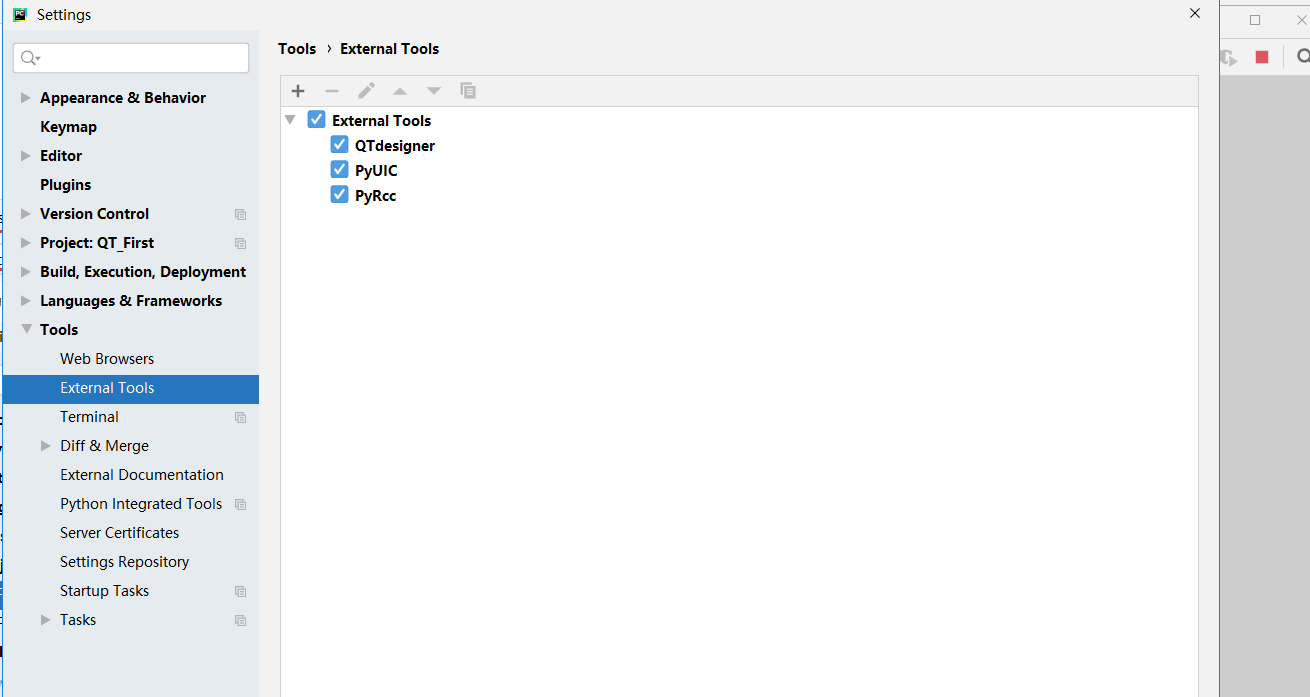Viewport: 1310px width, 697px height.
Task: Expand the Version Control section
Action: (26, 214)
